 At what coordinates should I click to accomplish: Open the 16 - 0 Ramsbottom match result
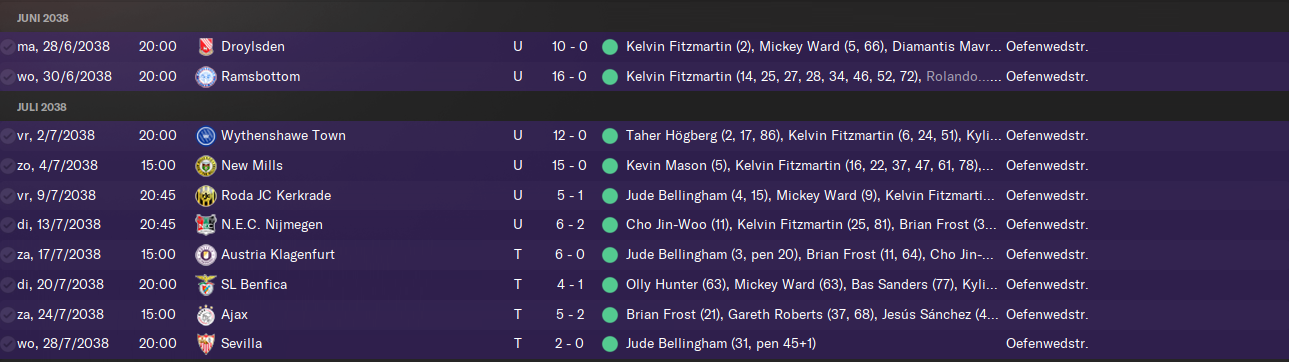(570, 76)
